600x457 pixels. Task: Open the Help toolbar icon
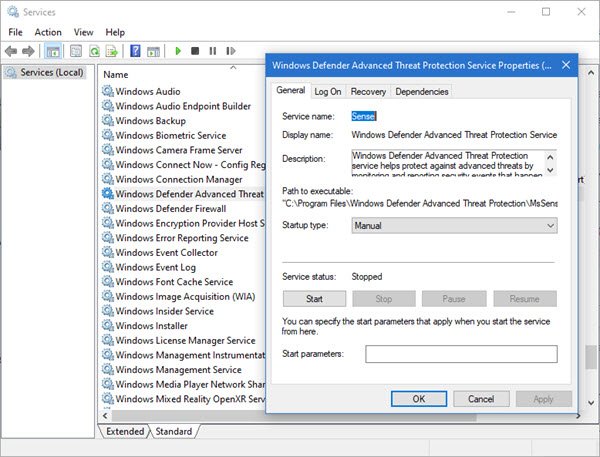(134, 51)
